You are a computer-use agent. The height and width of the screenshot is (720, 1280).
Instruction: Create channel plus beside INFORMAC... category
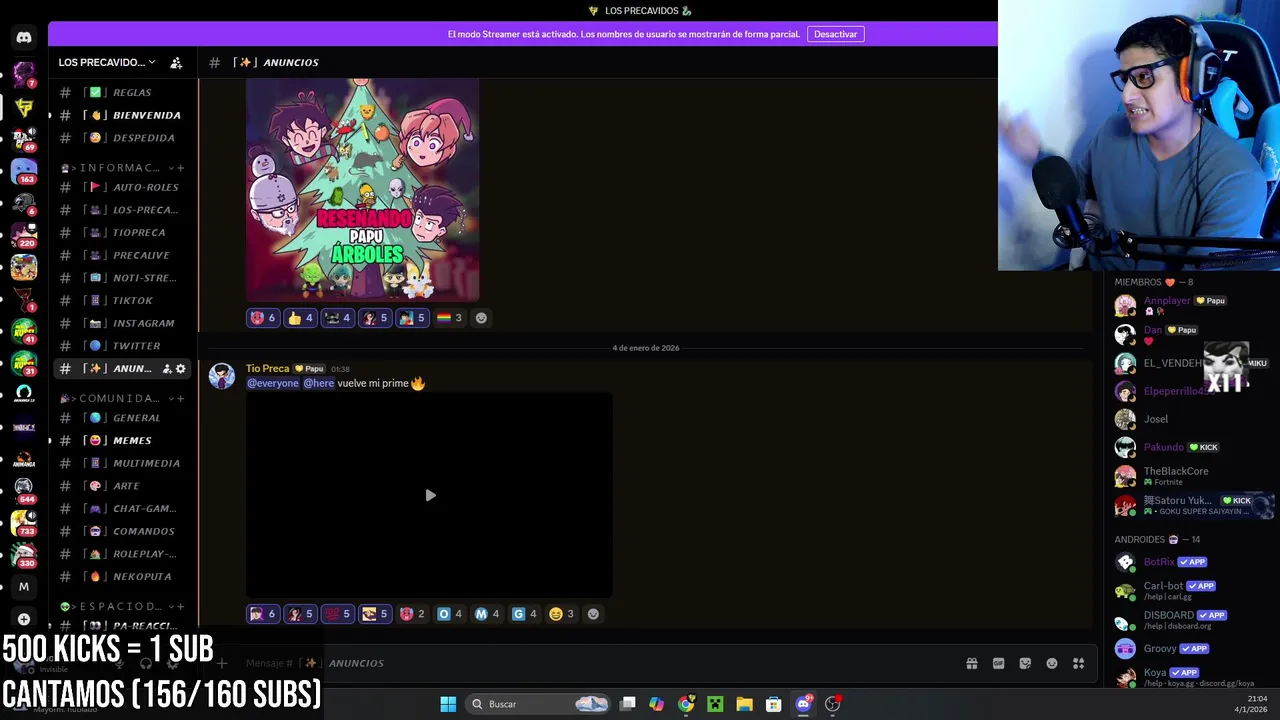pos(180,167)
